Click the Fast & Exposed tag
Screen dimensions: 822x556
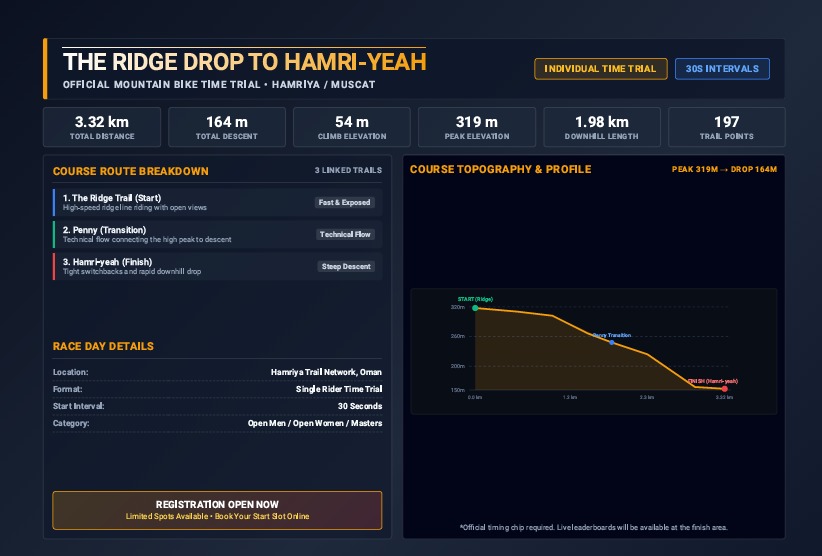point(344,202)
